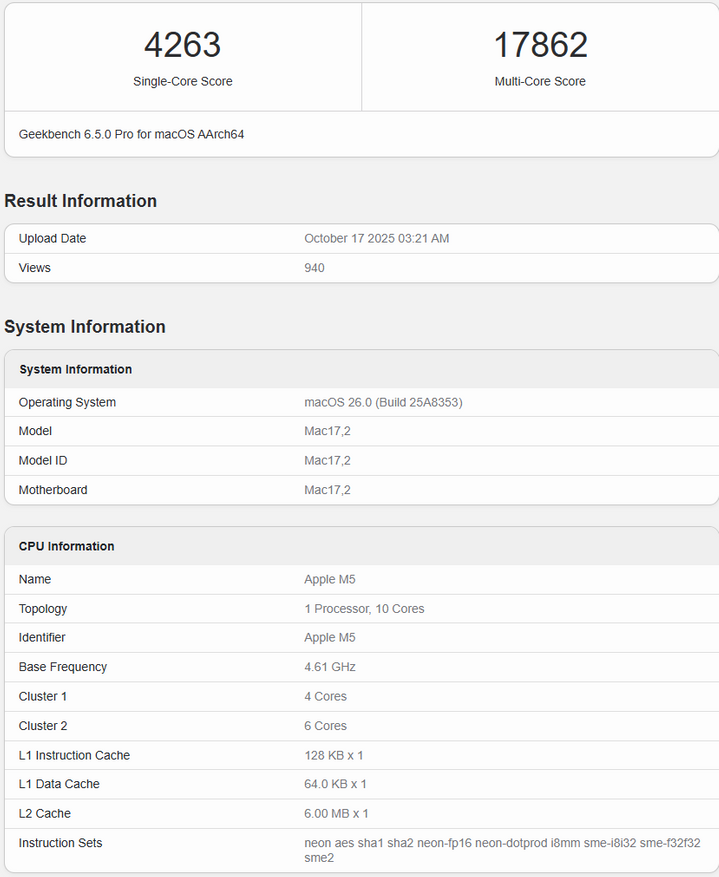The width and height of the screenshot is (719, 877).
Task: Click the Model ID value Mac17,2
Action: click(x=327, y=461)
